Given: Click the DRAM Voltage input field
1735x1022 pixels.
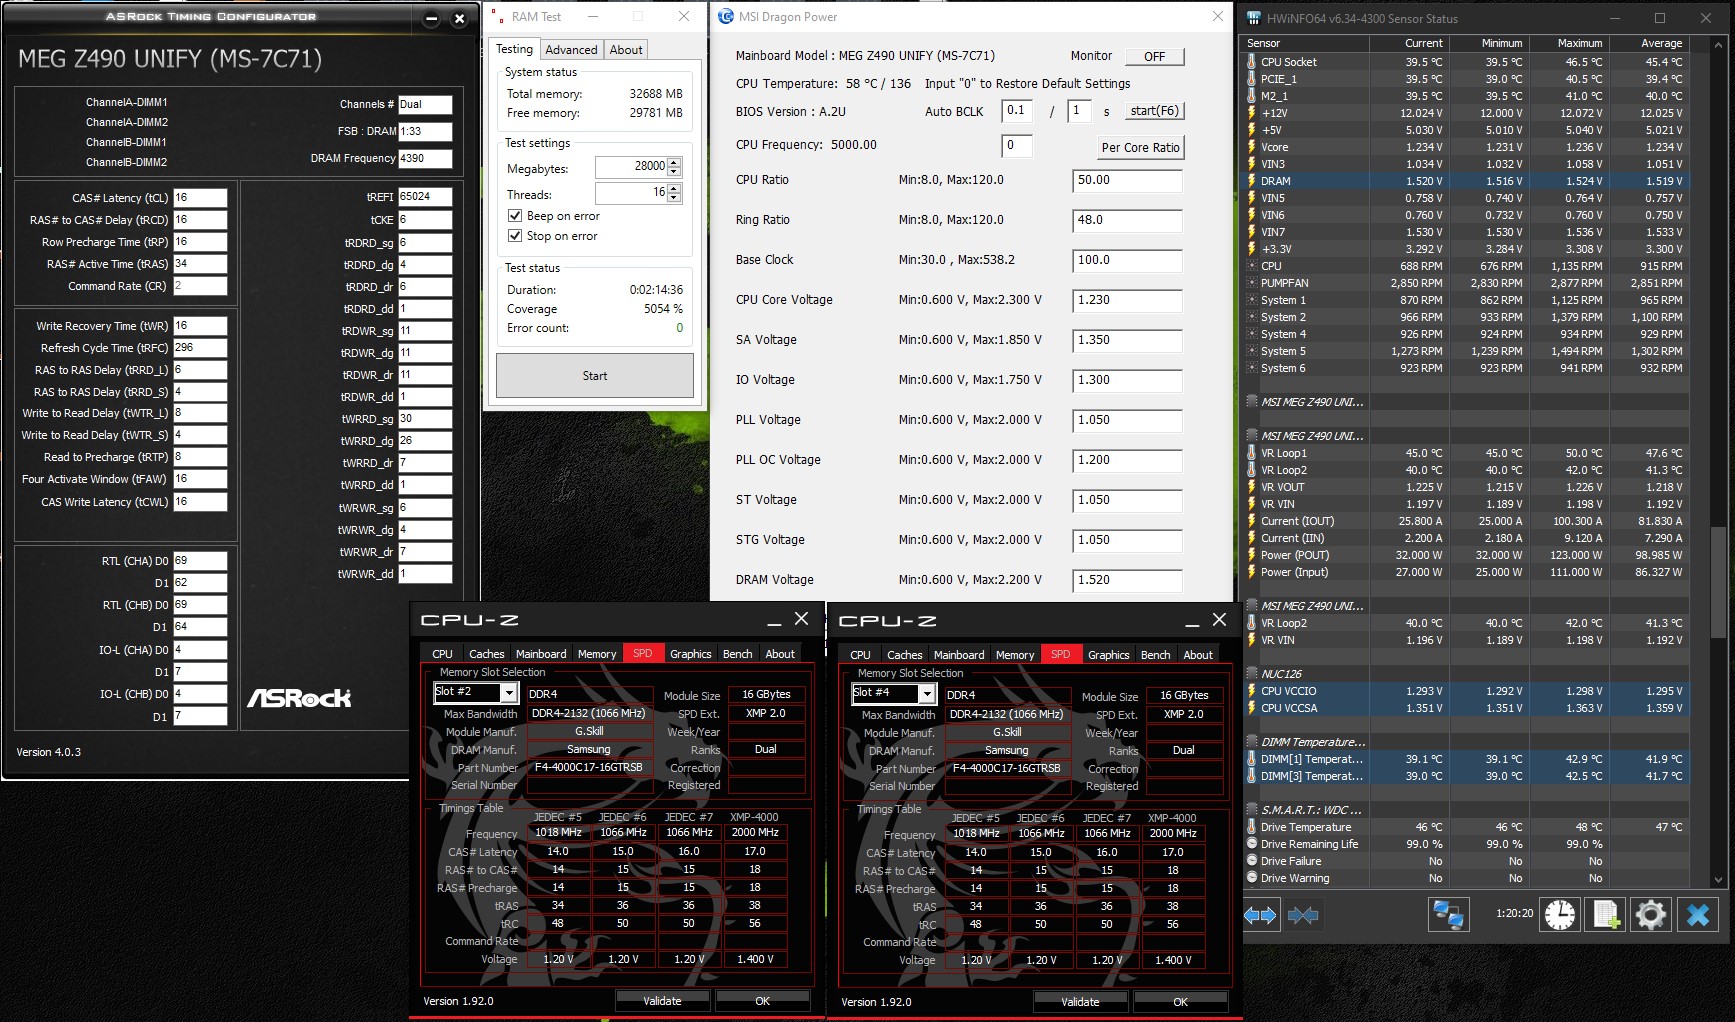Looking at the screenshot, I should pos(1127,581).
